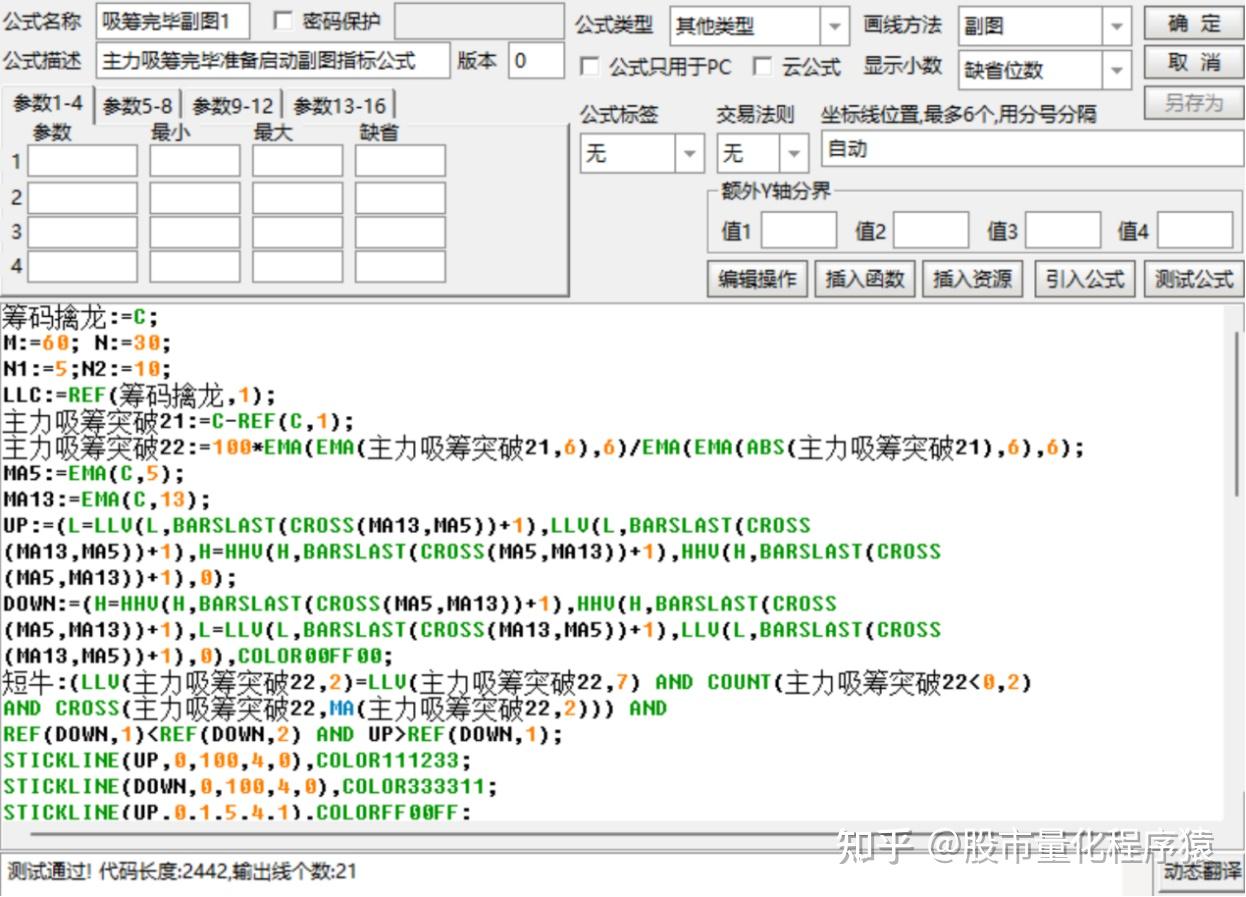Click the 引入公式 button
The height and width of the screenshot is (897, 1246).
(x=1086, y=279)
